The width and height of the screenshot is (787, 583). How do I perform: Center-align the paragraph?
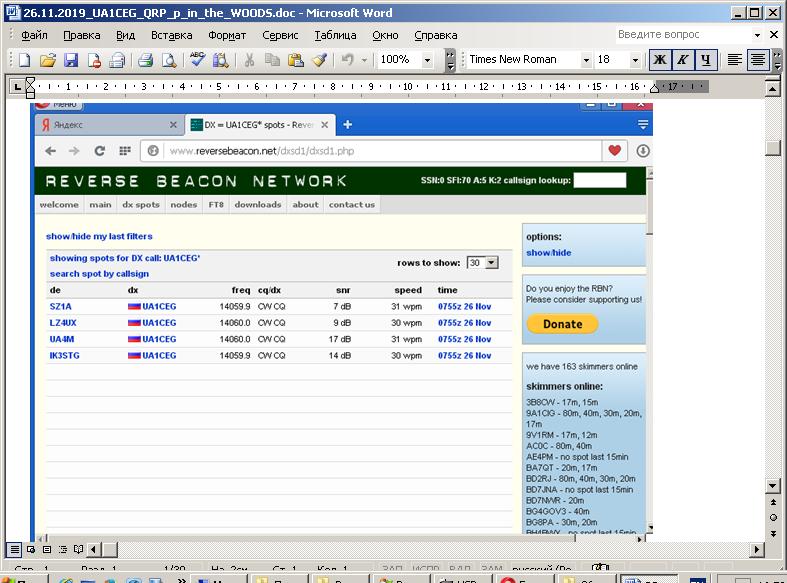point(758,60)
